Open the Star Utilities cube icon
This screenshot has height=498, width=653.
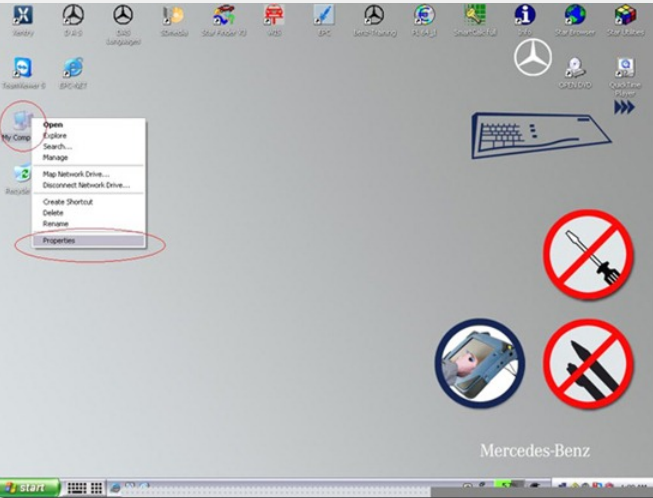pos(625,15)
